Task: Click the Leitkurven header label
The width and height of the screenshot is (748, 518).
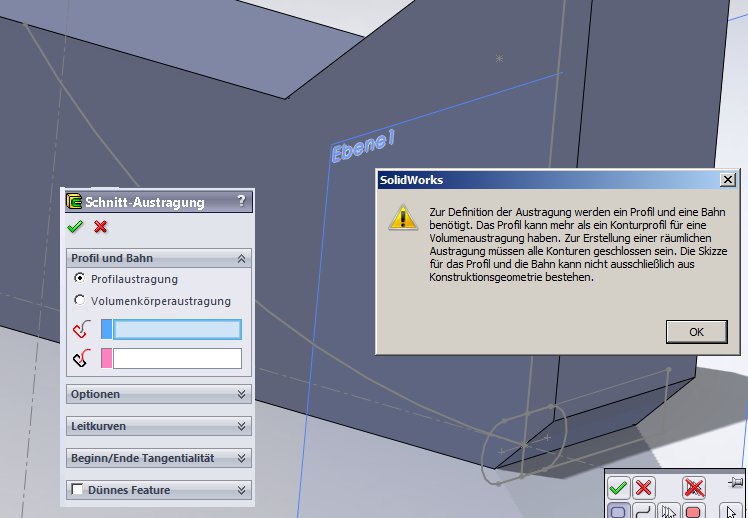Action: (99, 426)
